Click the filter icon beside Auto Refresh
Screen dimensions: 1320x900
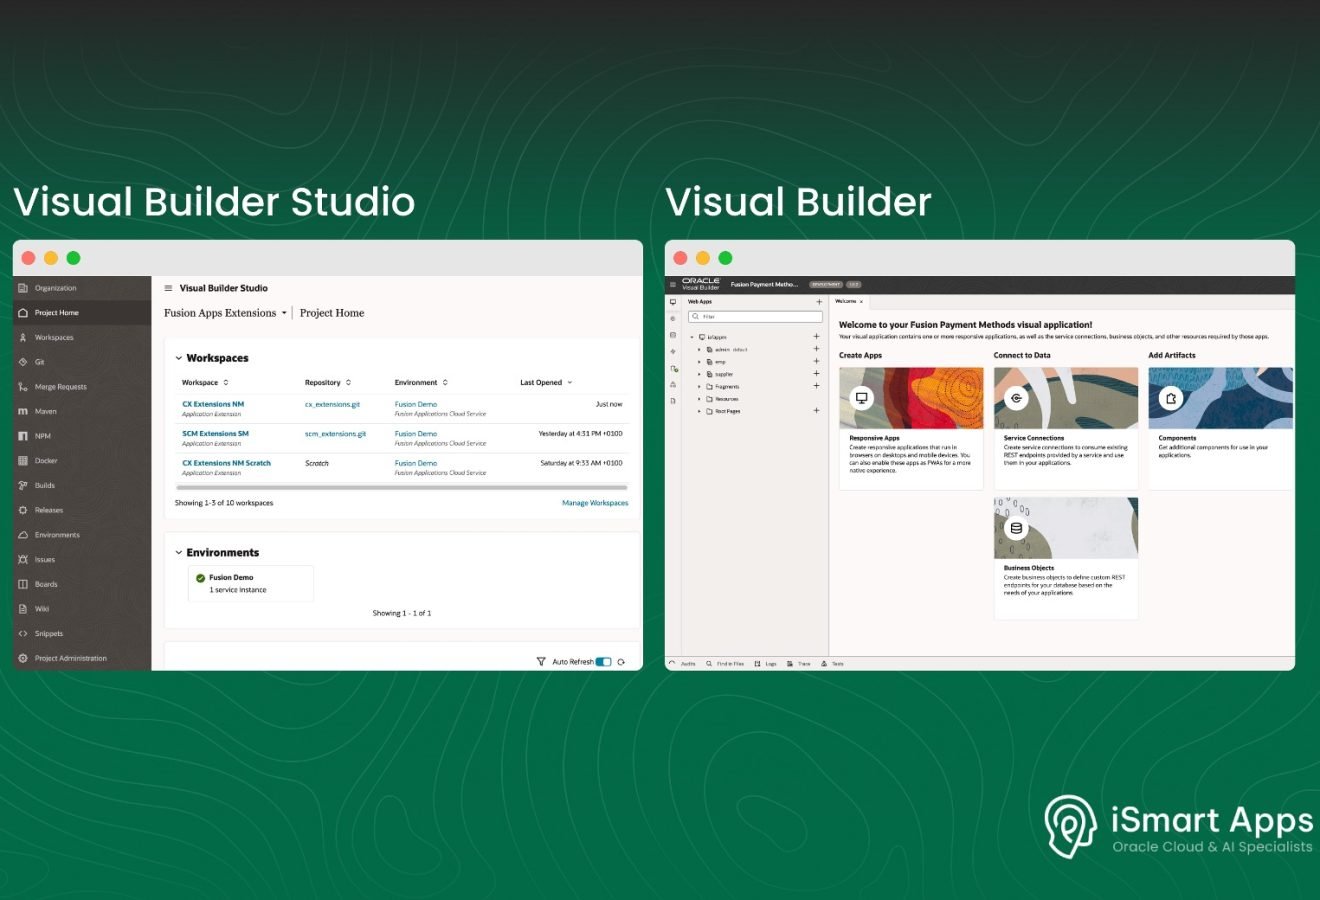[541, 662]
